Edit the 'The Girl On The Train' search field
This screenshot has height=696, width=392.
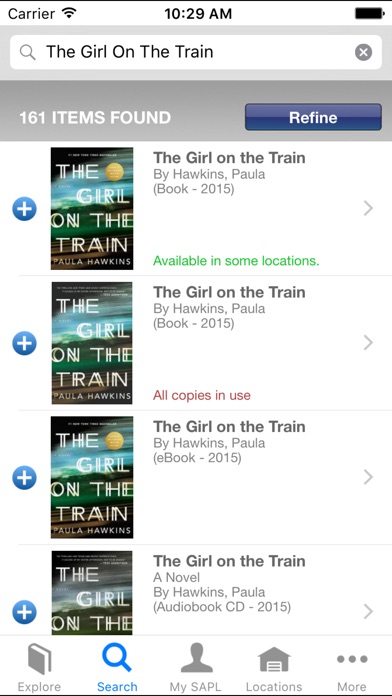pyautogui.click(x=196, y=52)
